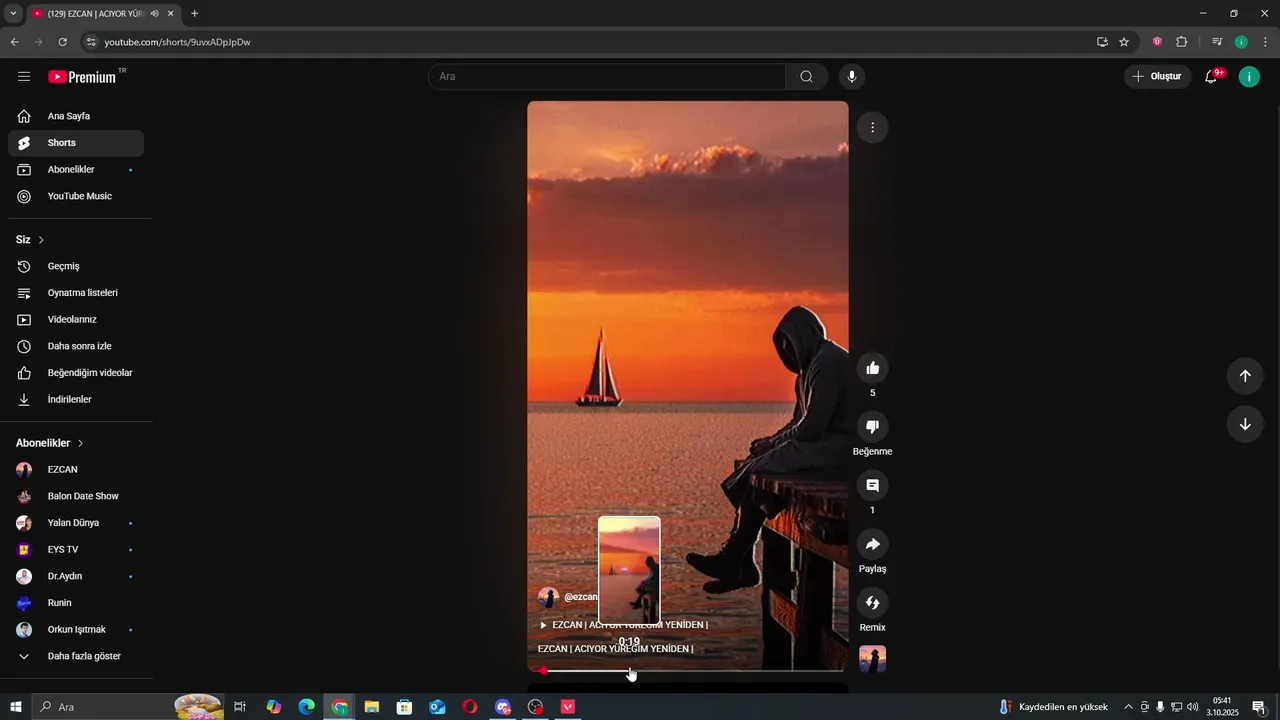Open the Chrome profile avatar
Image resolution: width=1280 pixels, height=720 pixels.
coord(1241,42)
